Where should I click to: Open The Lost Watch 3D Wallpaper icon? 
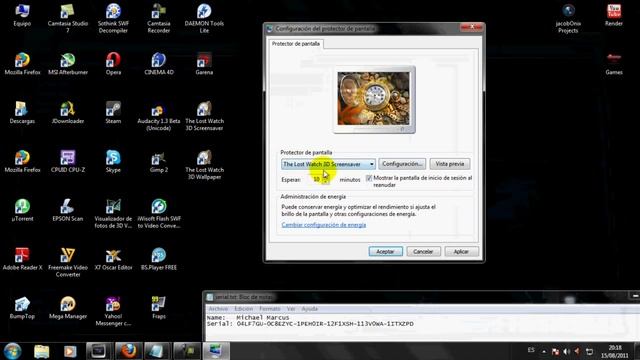point(204,165)
